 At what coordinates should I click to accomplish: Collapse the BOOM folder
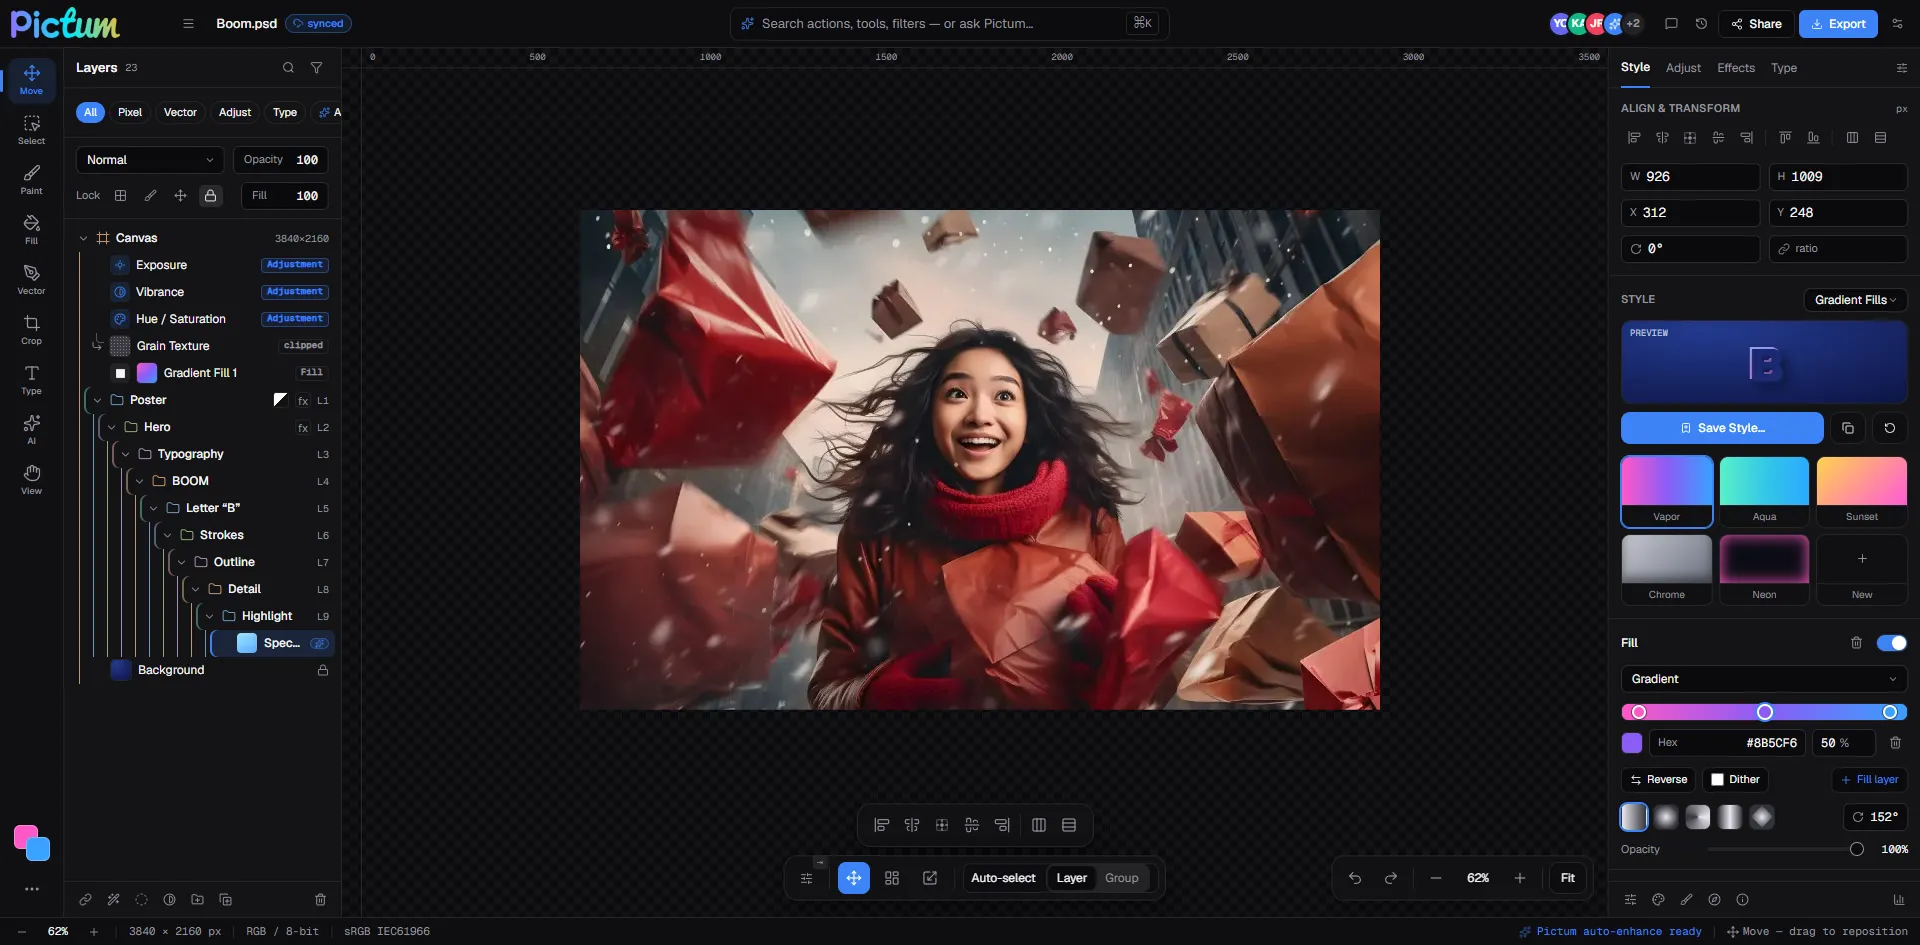click(x=139, y=481)
